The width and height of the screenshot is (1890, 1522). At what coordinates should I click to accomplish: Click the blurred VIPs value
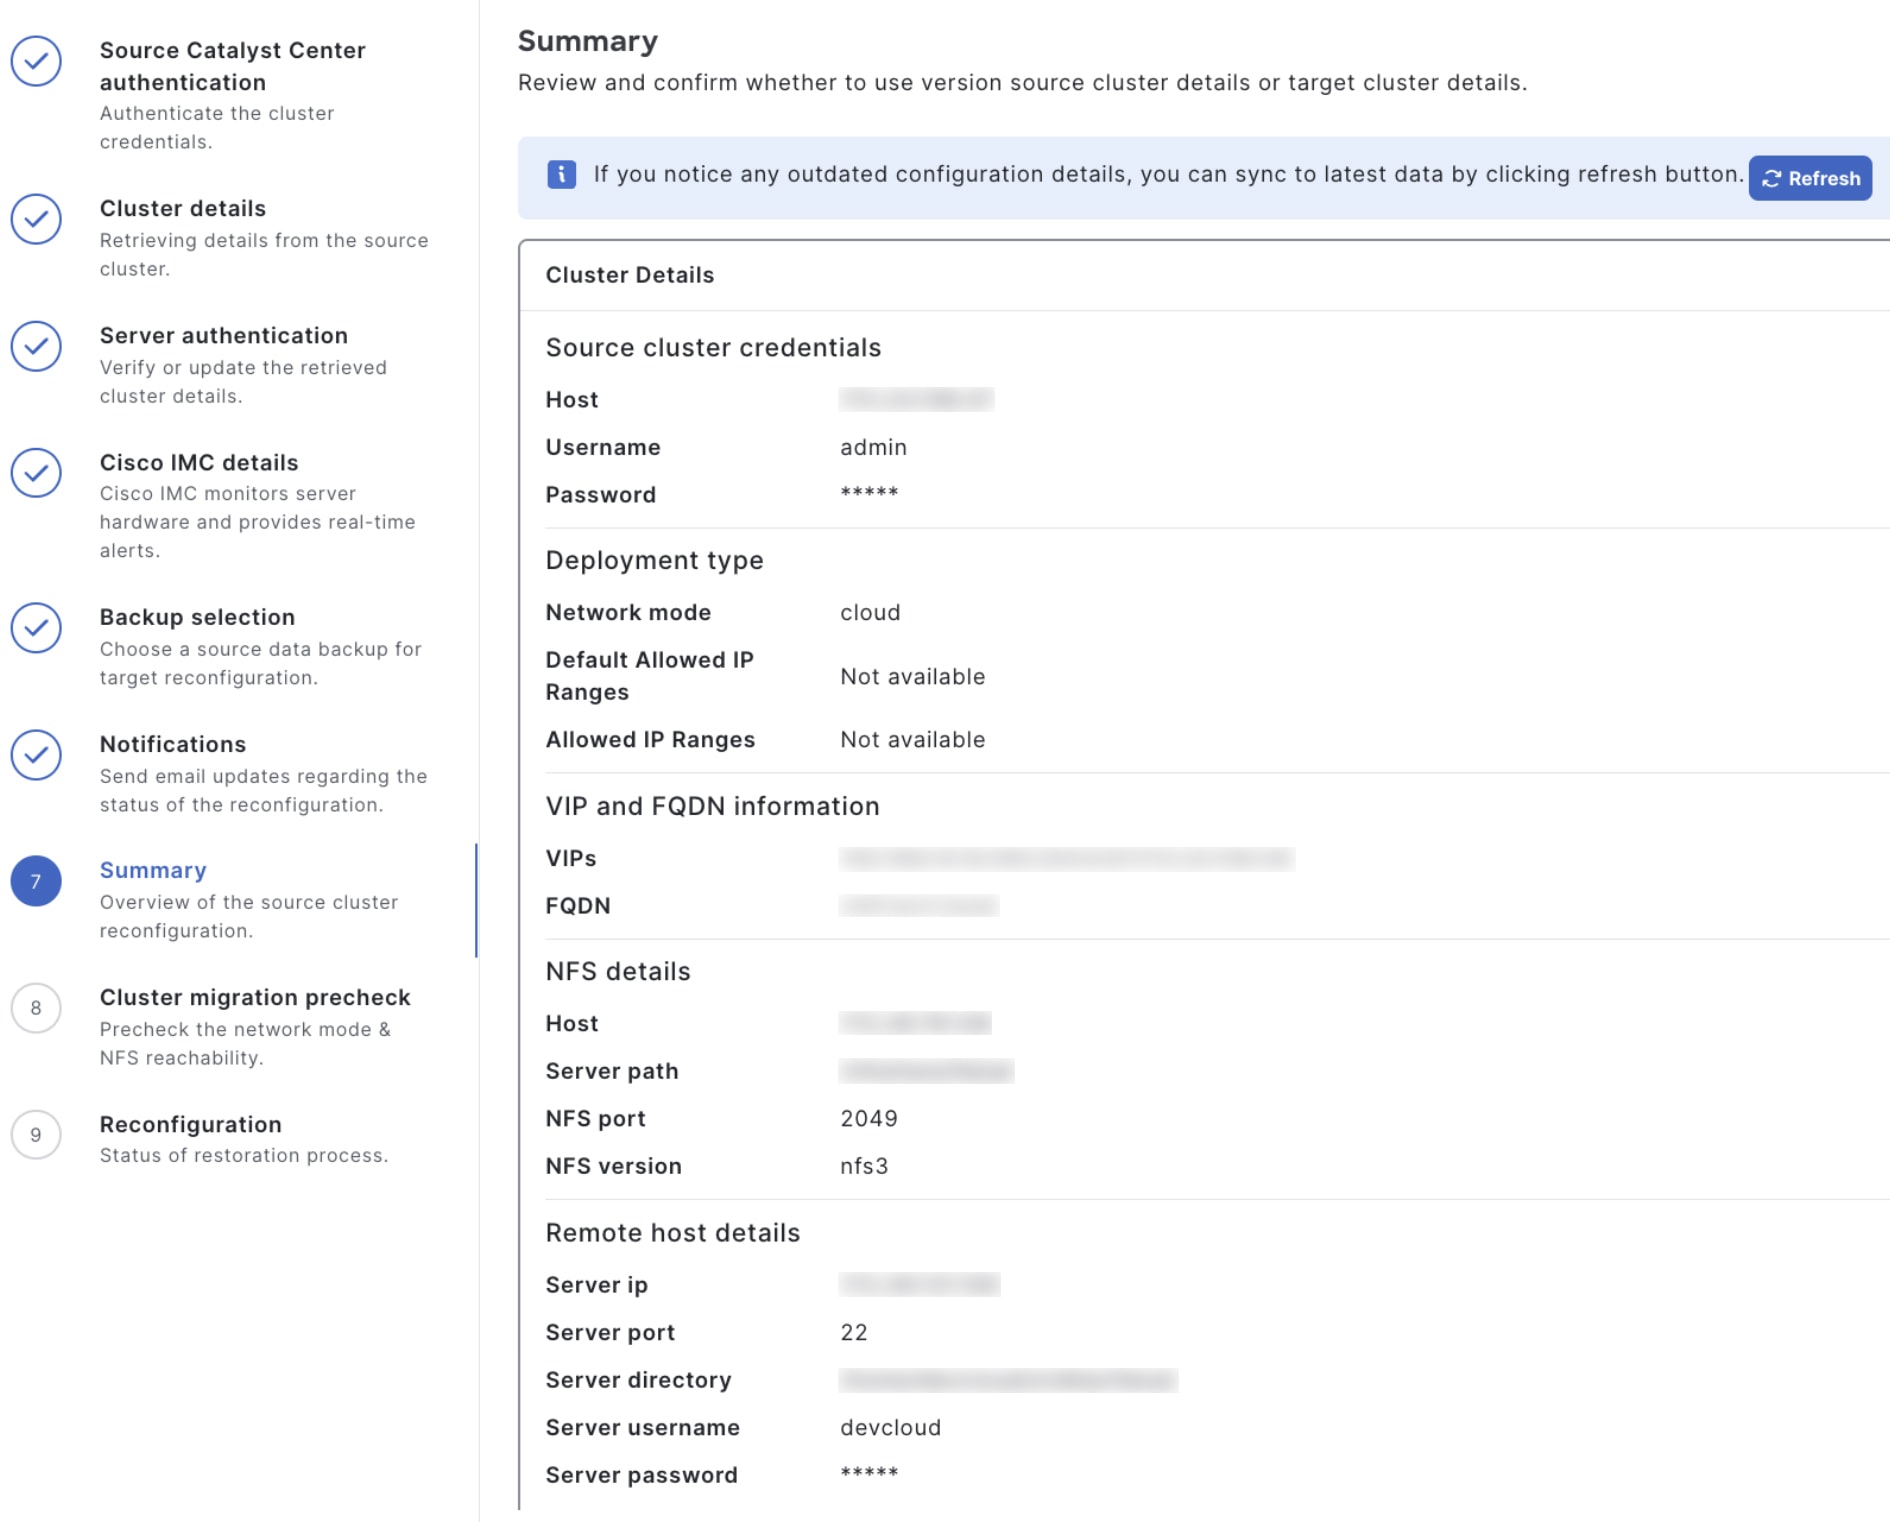[x=1066, y=858]
